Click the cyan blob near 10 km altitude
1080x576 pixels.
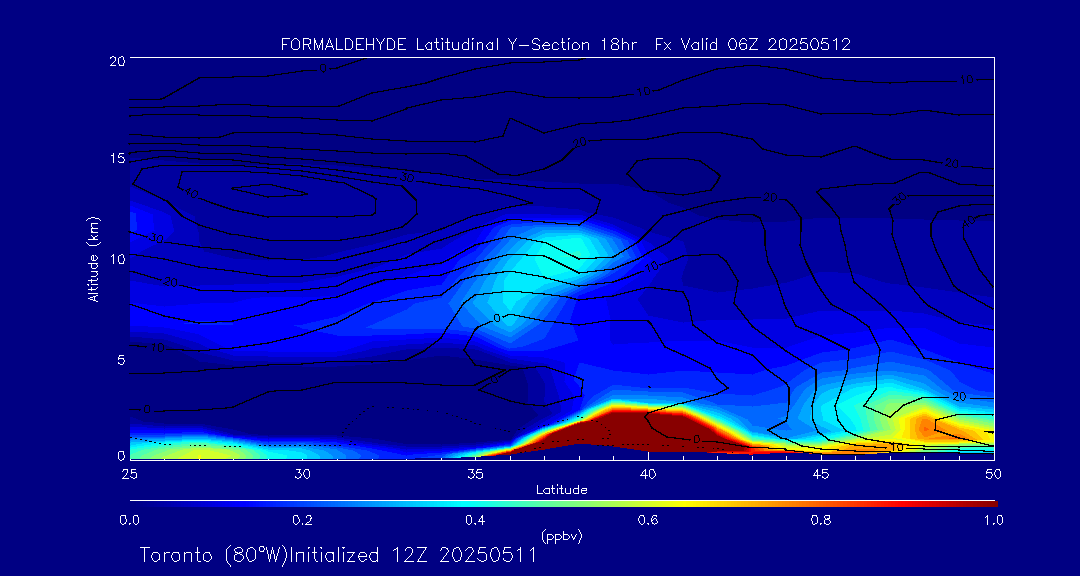click(560, 245)
